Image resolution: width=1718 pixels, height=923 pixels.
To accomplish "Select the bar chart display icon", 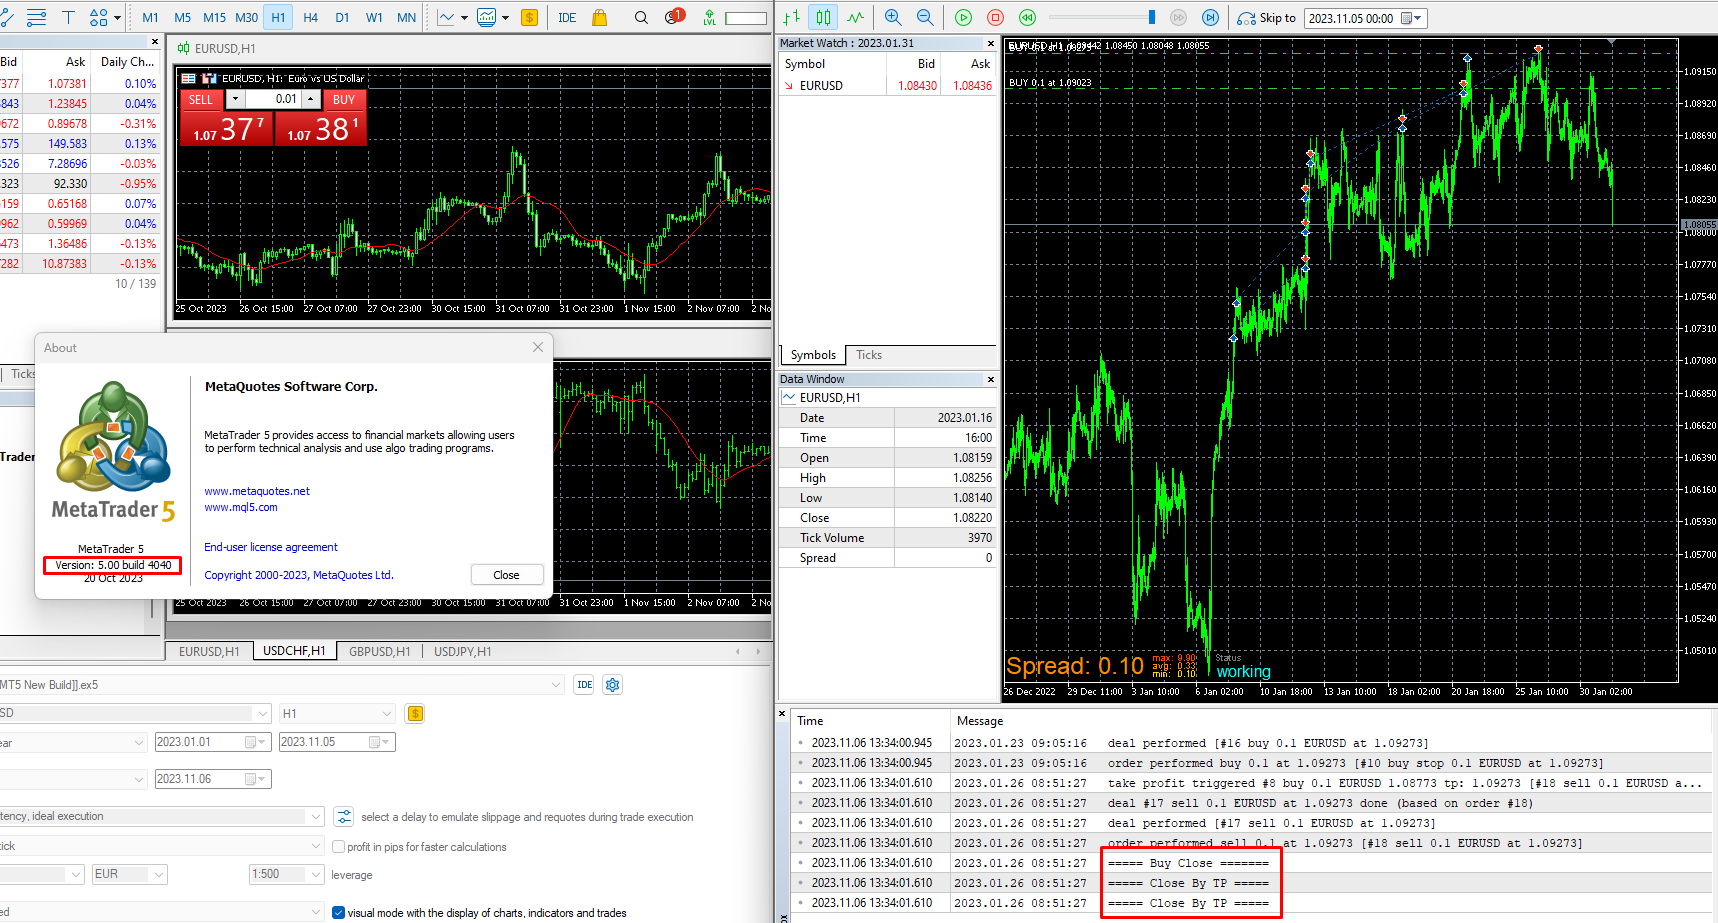I will (x=791, y=17).
